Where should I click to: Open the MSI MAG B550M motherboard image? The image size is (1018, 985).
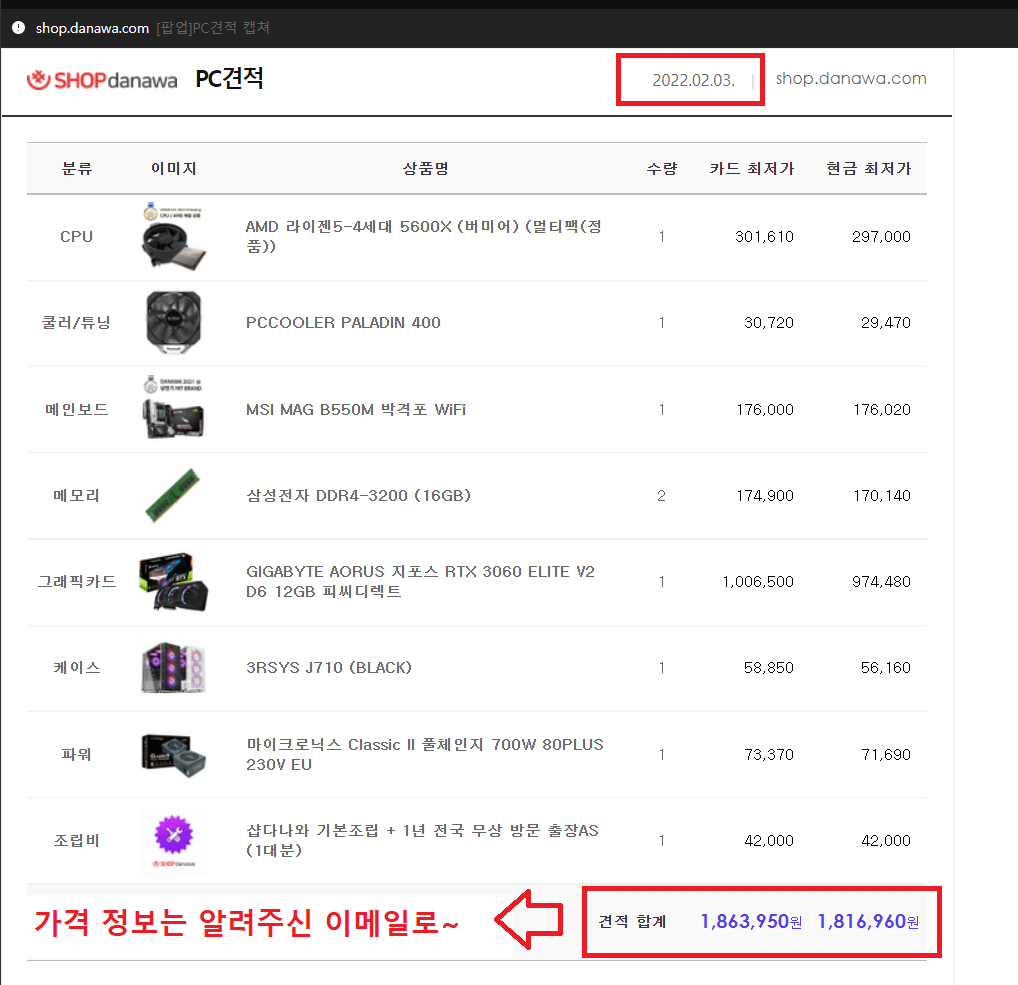click(173, 409)
